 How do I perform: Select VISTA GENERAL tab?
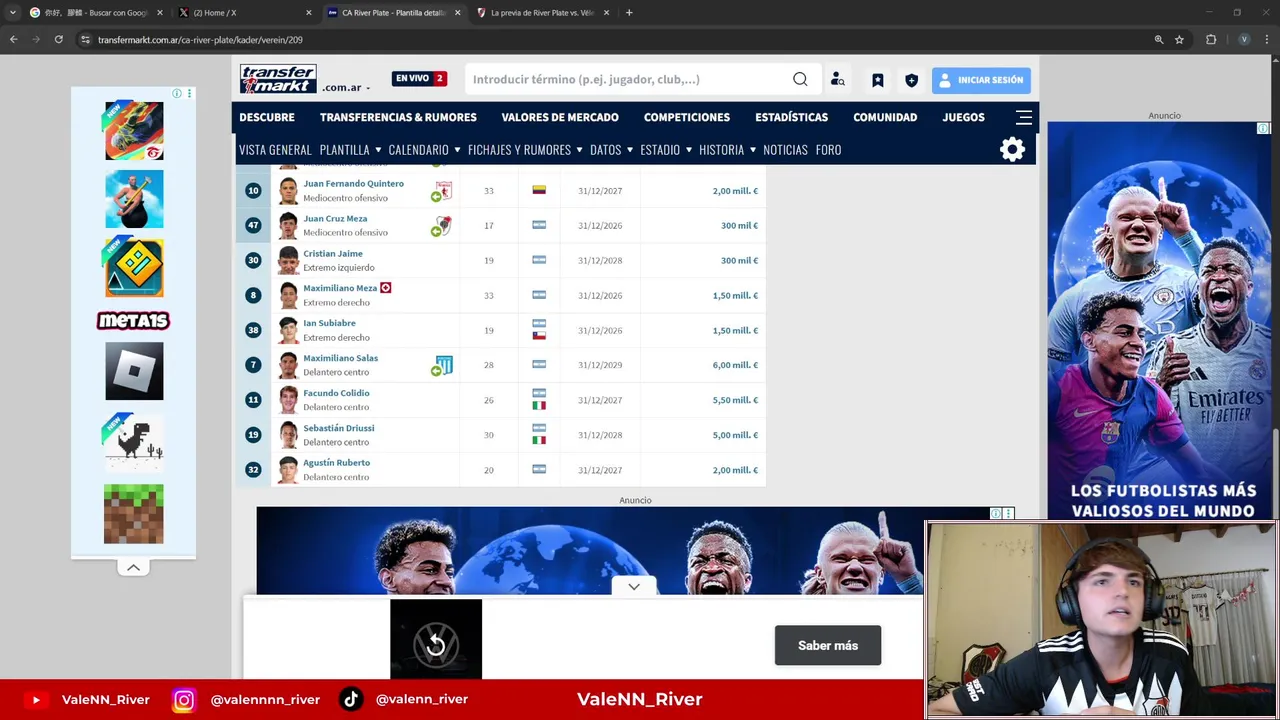tap(275, 150)
